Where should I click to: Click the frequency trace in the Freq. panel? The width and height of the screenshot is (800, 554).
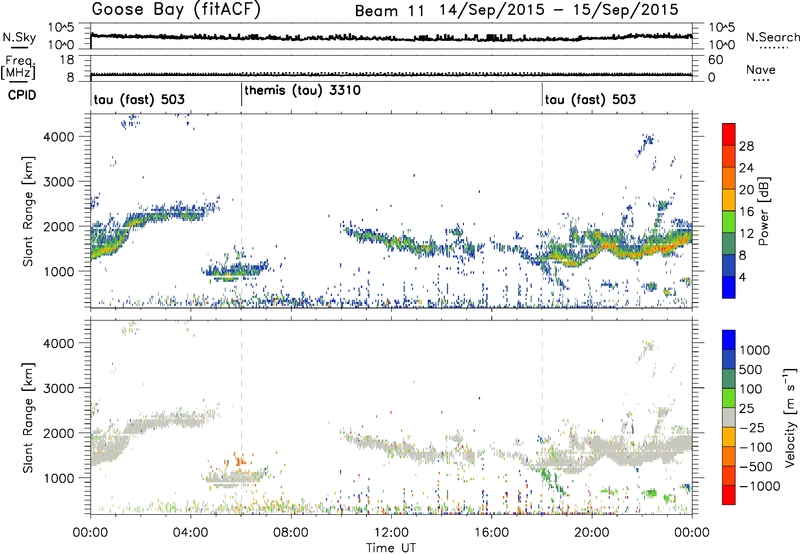[x=391, y=75]
